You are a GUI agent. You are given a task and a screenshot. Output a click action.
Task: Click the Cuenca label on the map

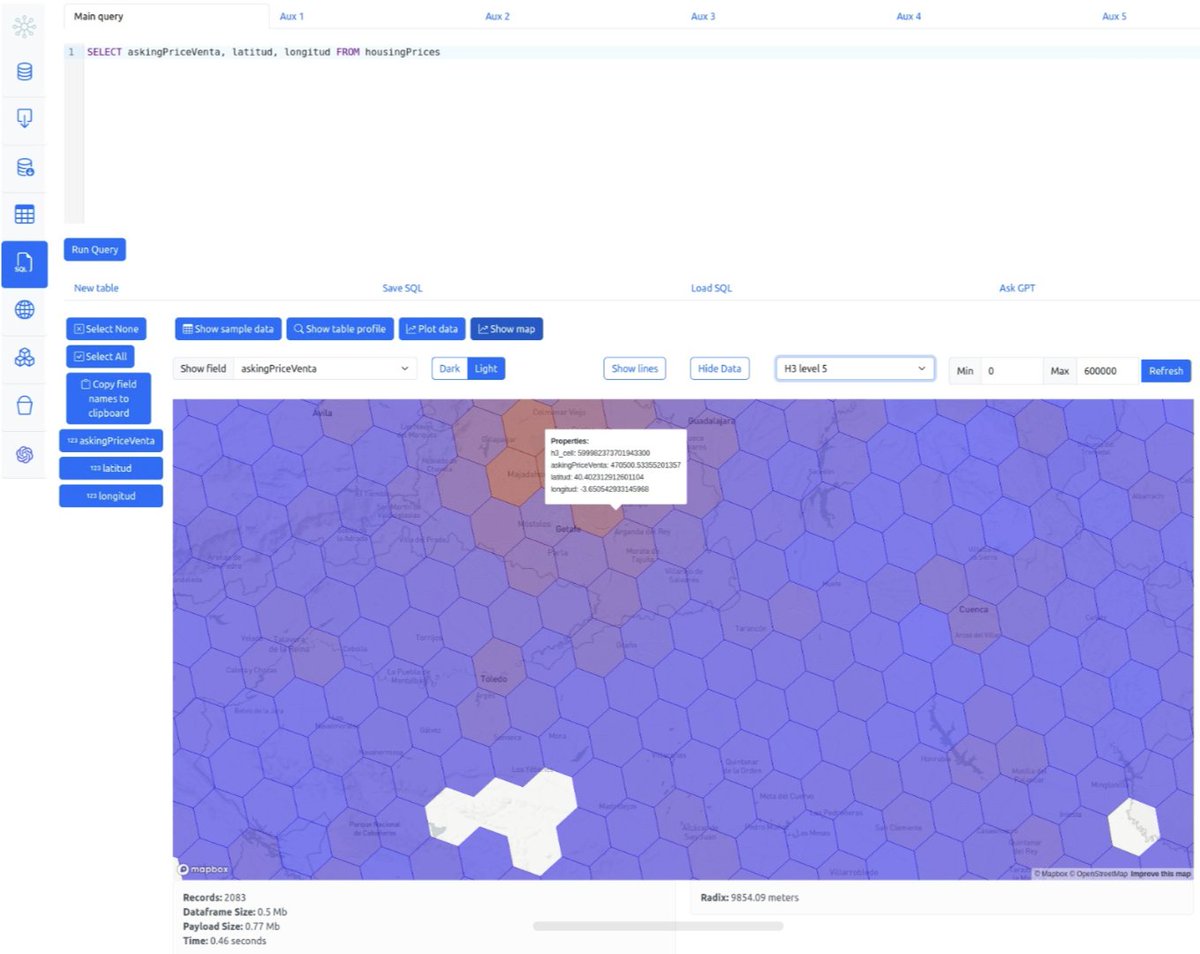point(973,609)
